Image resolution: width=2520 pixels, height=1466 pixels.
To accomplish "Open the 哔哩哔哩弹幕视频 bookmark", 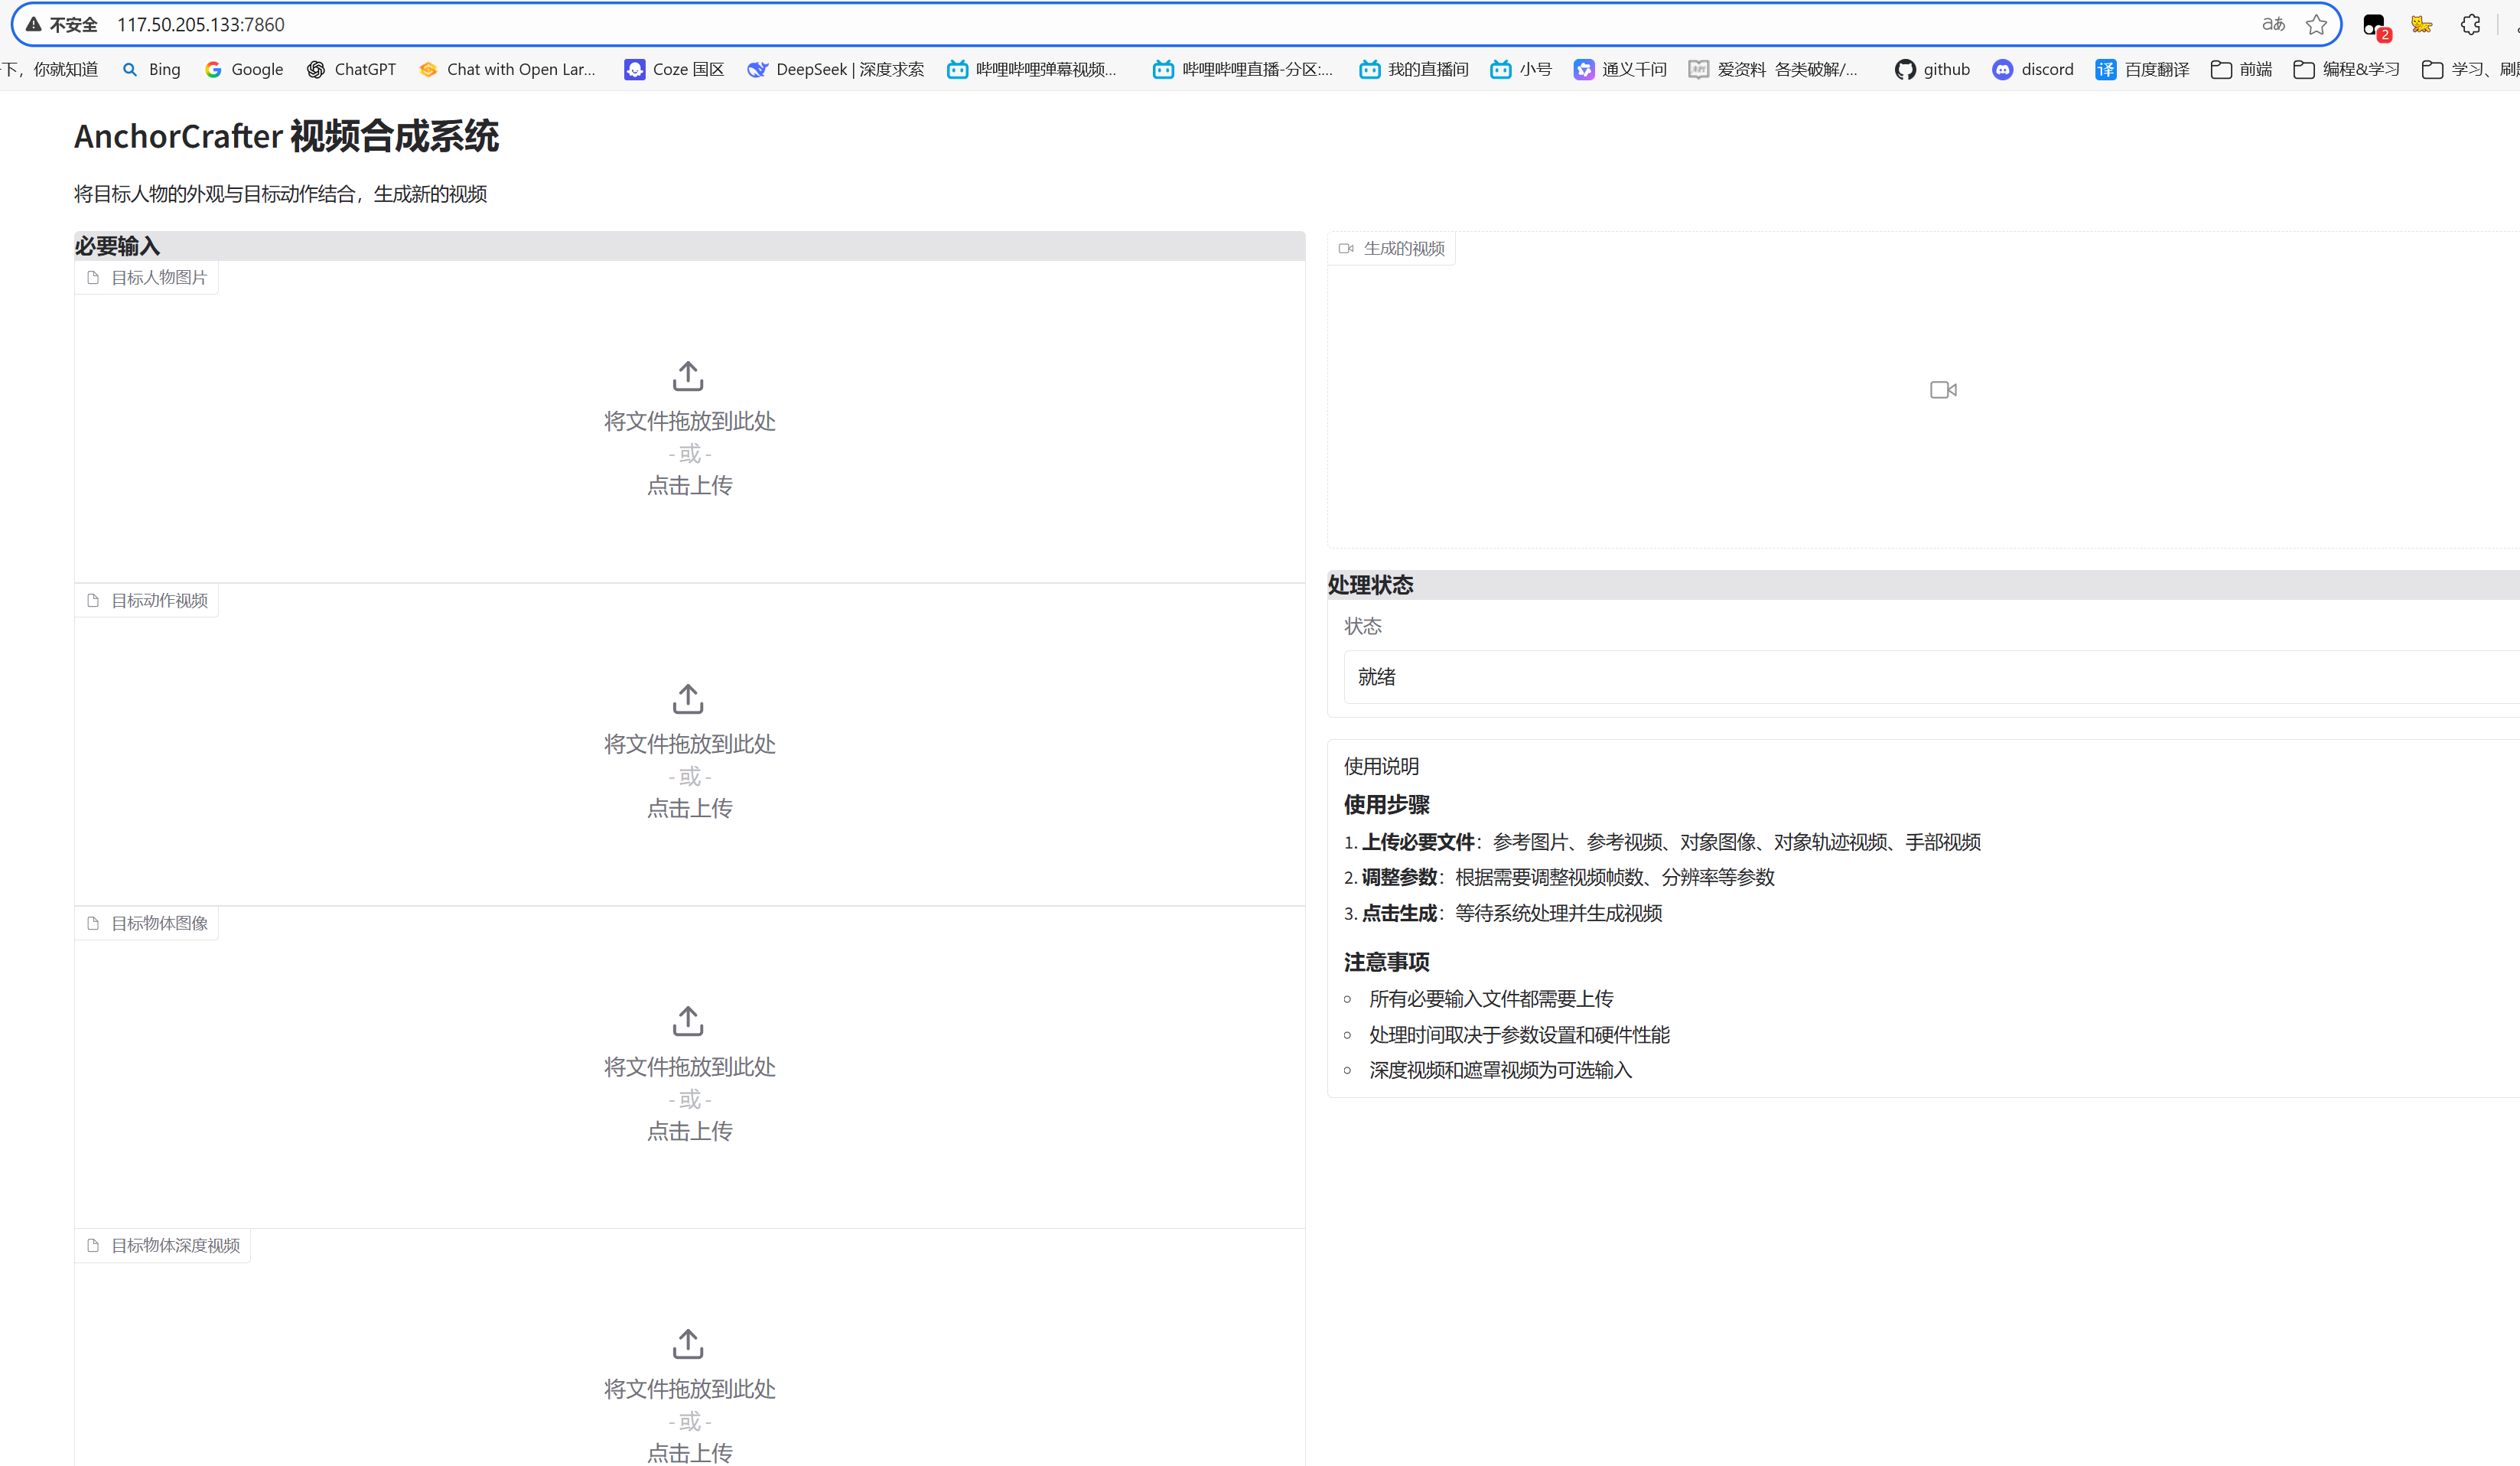I will (1032, 69).
